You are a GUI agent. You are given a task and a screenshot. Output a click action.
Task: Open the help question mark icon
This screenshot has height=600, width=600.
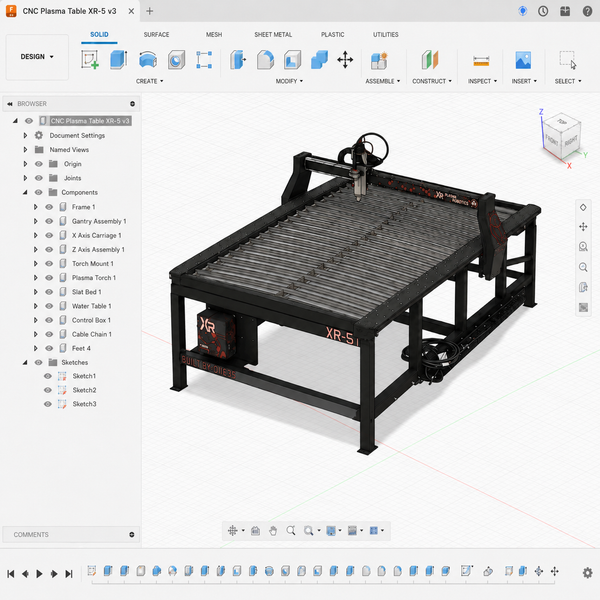[x=587, y=11]
